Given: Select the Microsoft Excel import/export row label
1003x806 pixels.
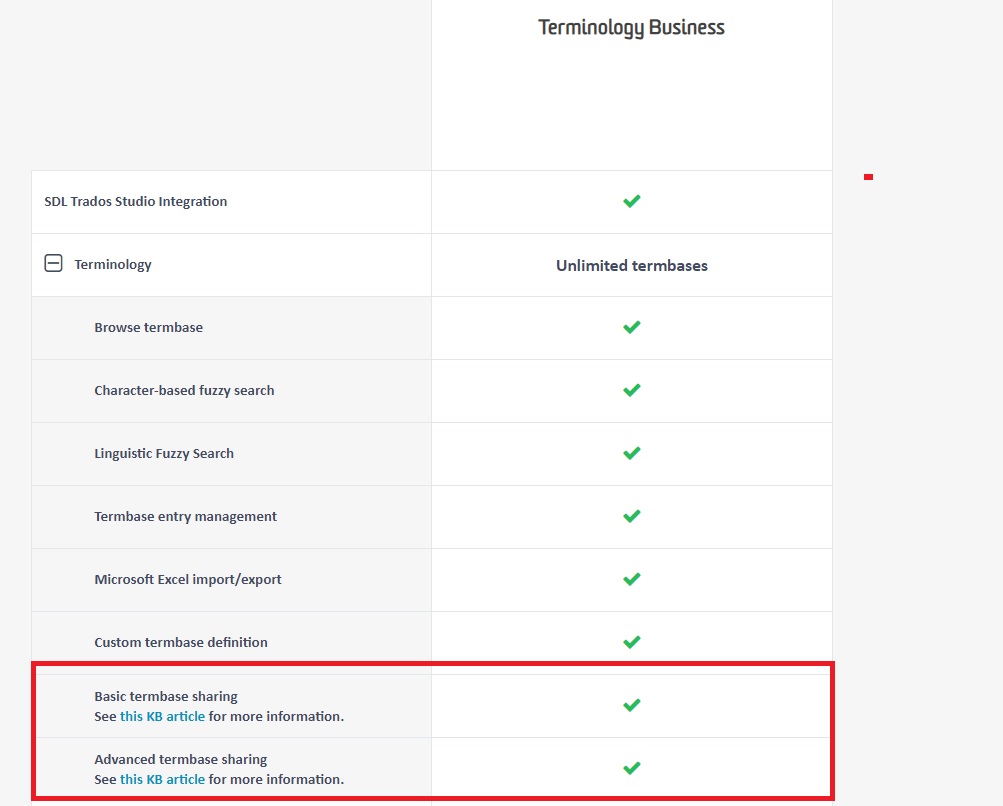Looking at the screenshot, I should coord(188,579).
